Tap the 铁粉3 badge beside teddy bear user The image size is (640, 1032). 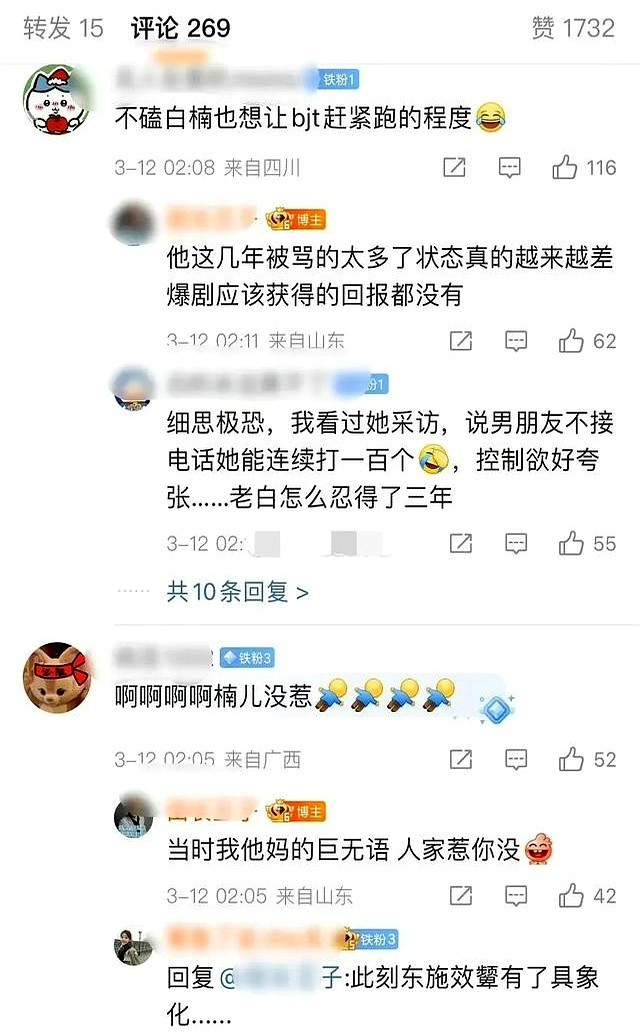click(247, 658)
